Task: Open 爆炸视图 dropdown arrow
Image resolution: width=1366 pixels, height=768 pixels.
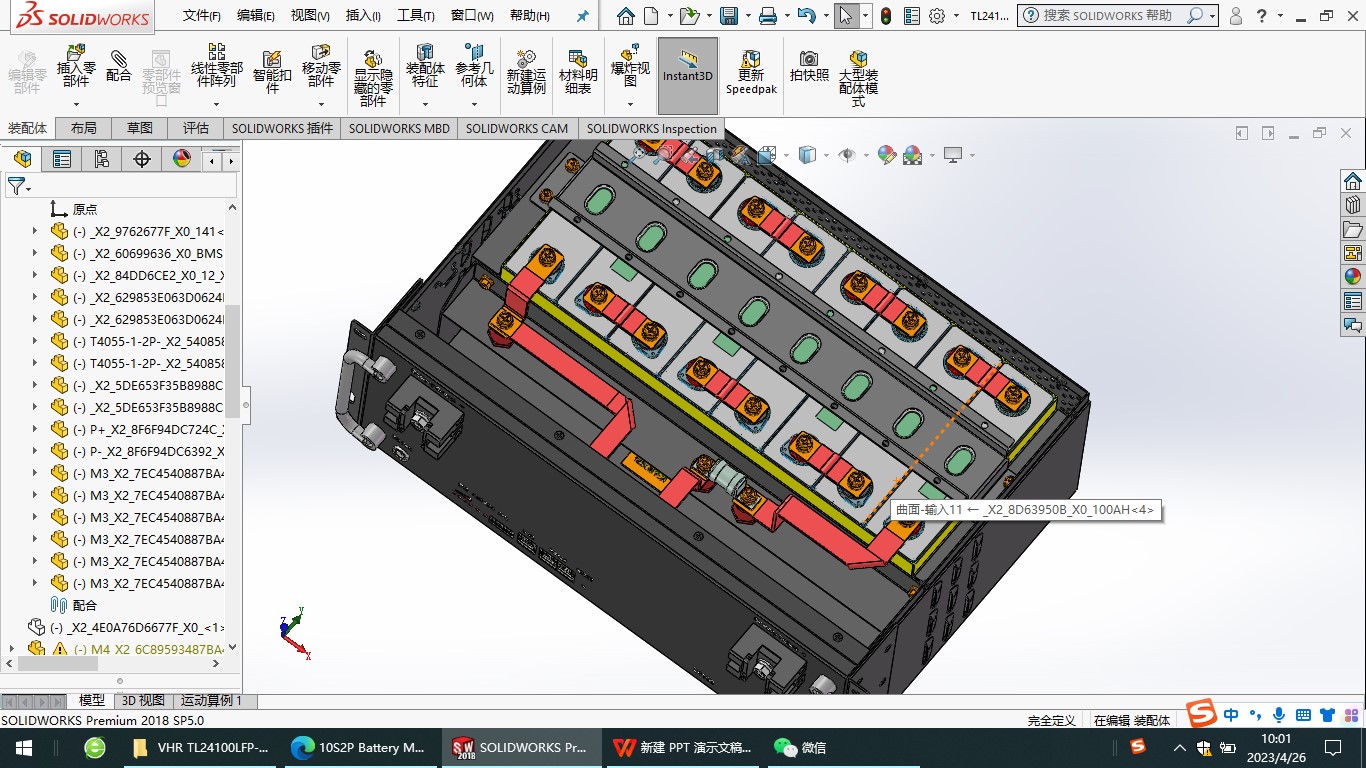Action: click(x=630, y=104)
